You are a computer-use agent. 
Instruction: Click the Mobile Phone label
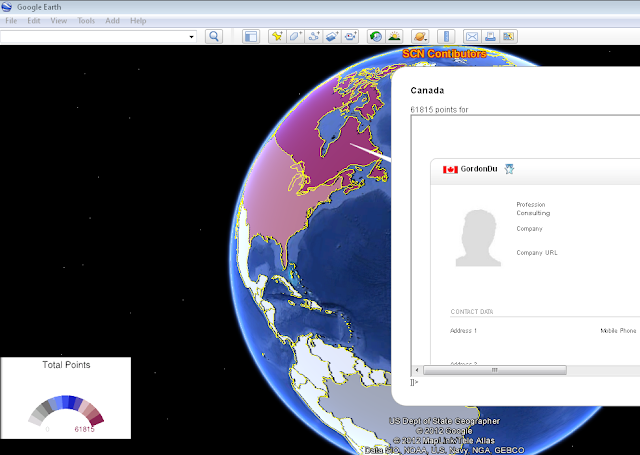click(x=618, y=331)
